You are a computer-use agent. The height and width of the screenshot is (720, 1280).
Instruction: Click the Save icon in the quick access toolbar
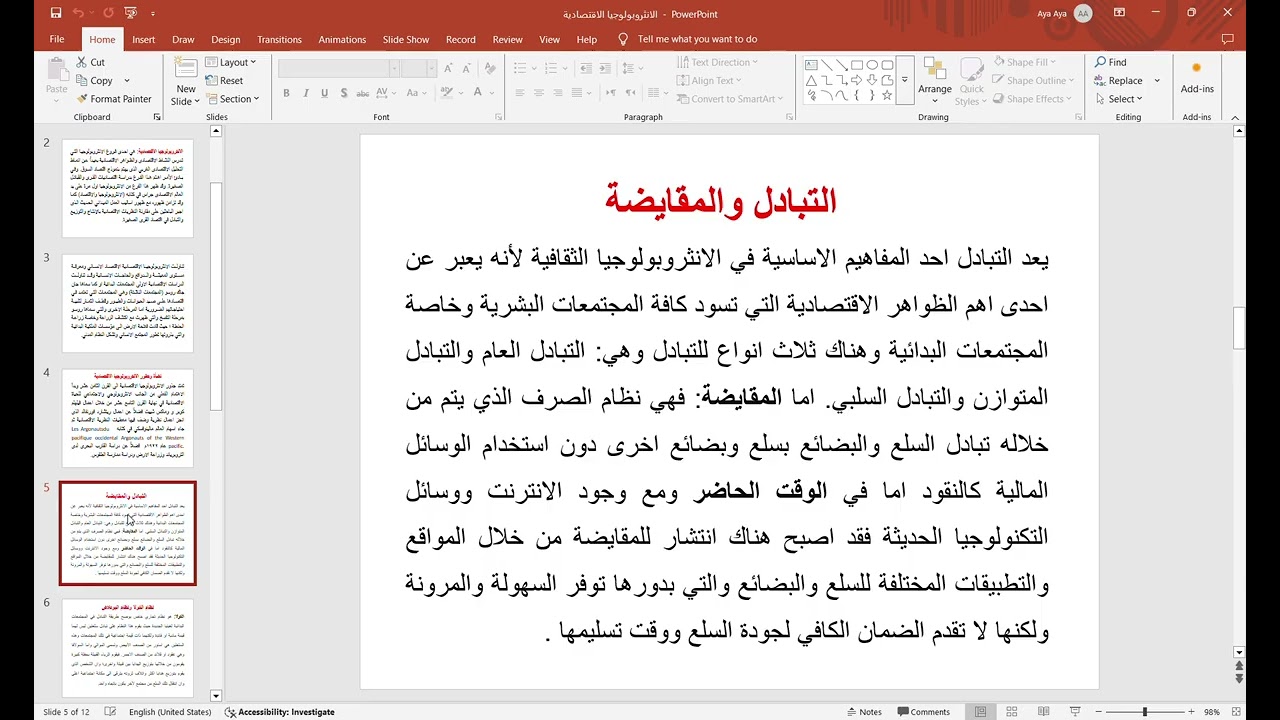56,13
